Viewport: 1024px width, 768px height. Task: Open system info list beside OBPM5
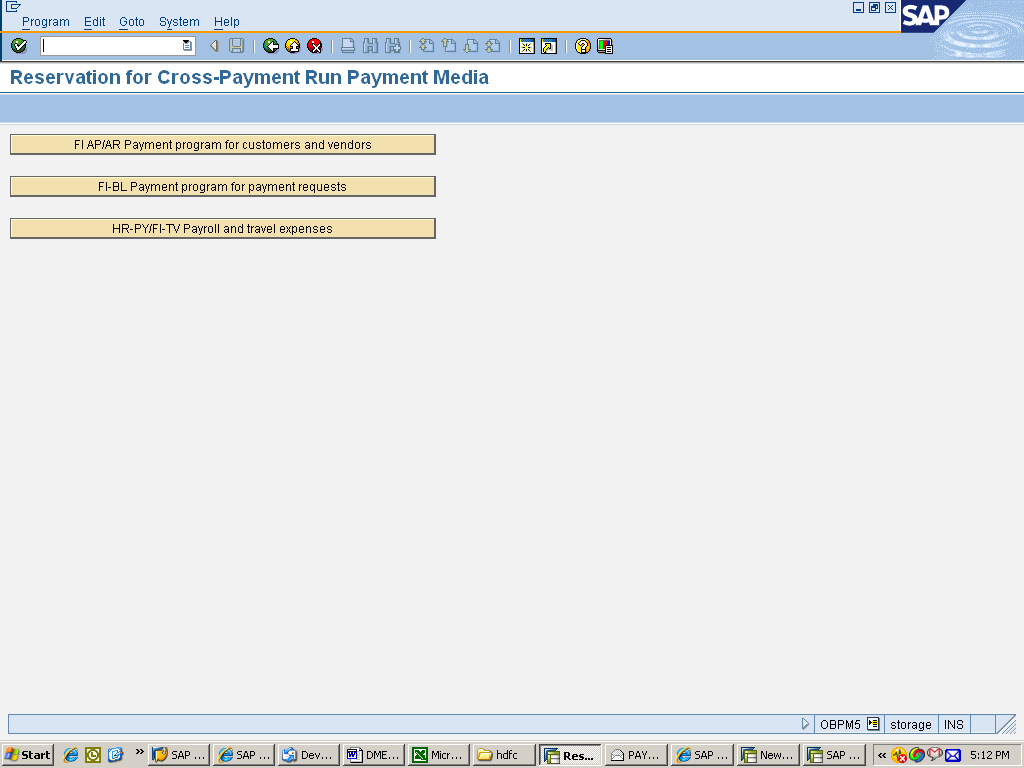point(873,724)
